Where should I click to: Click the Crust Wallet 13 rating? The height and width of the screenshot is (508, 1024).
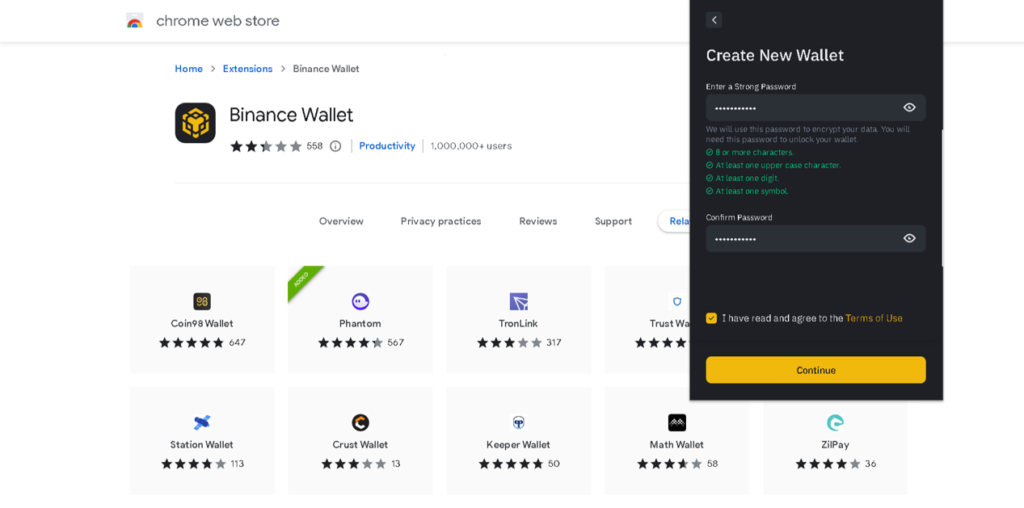point(360,464)
